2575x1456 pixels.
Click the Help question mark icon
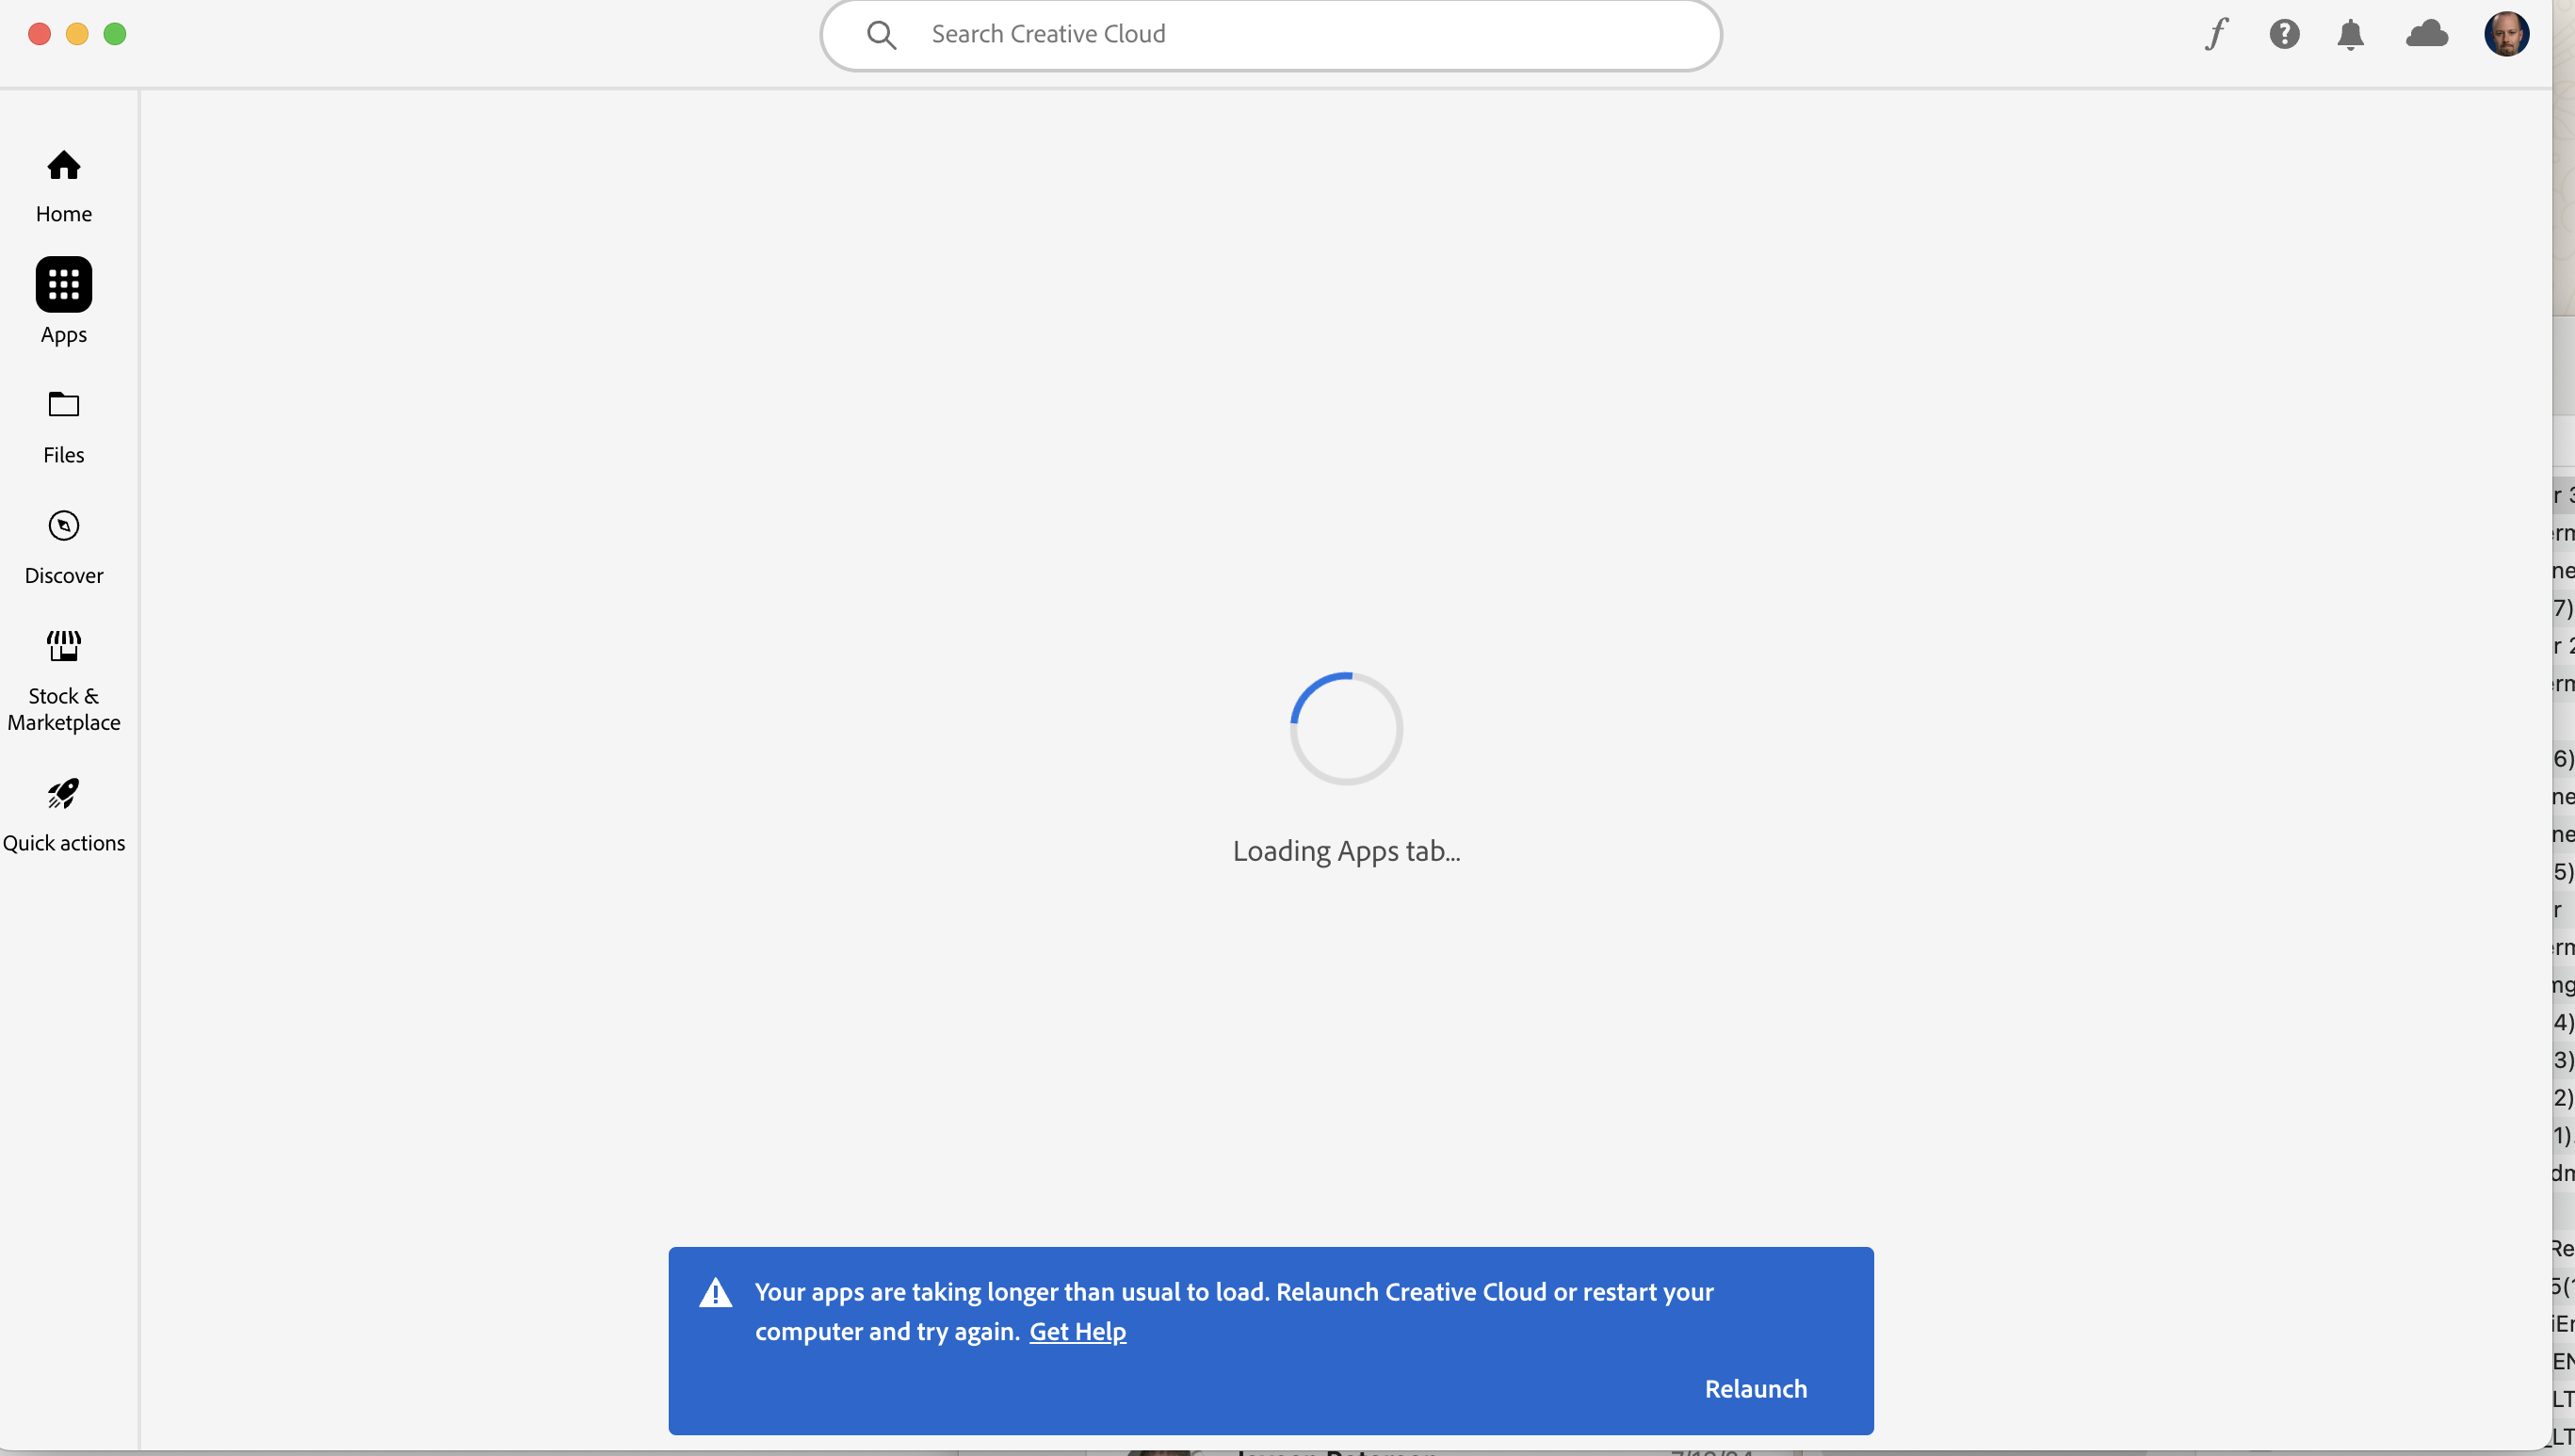pyautogui.click(x=2284, y=34)
